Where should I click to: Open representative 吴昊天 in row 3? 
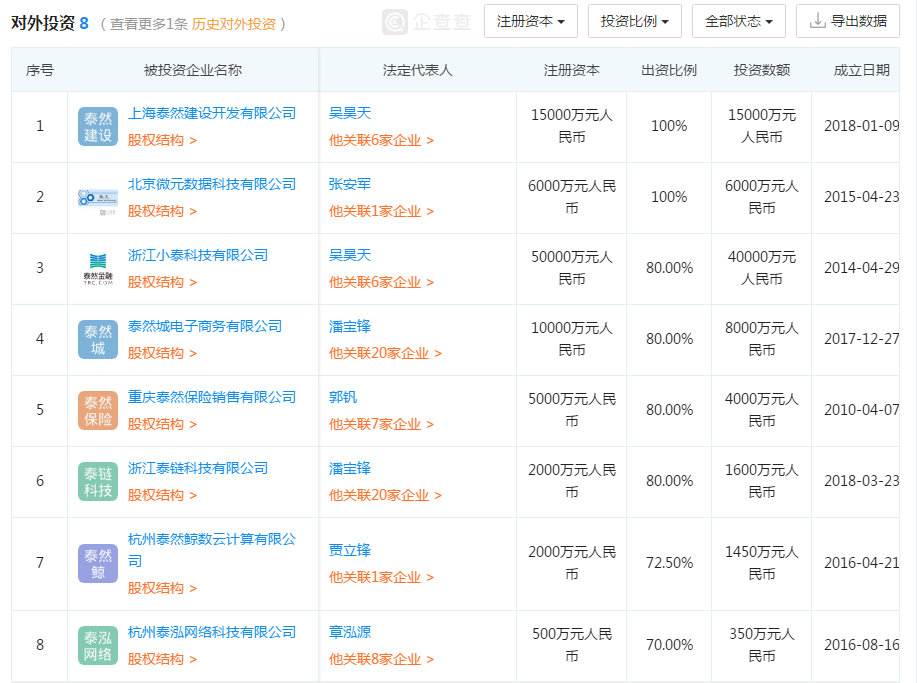(x=350, y=255)
